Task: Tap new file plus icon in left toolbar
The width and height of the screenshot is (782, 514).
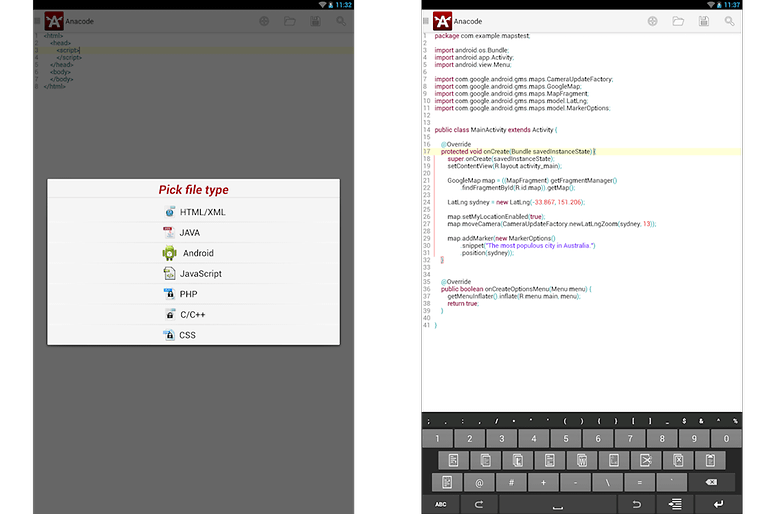Action: coord(264,21)
